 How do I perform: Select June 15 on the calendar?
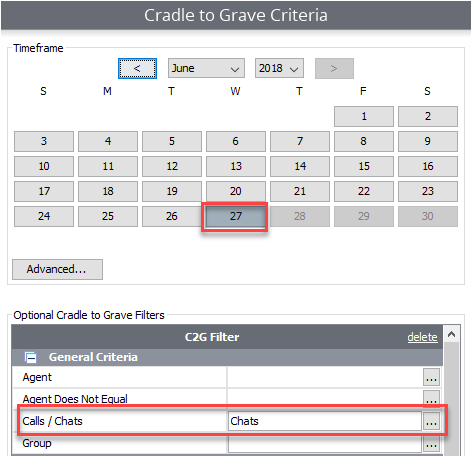tap(364, 166)
